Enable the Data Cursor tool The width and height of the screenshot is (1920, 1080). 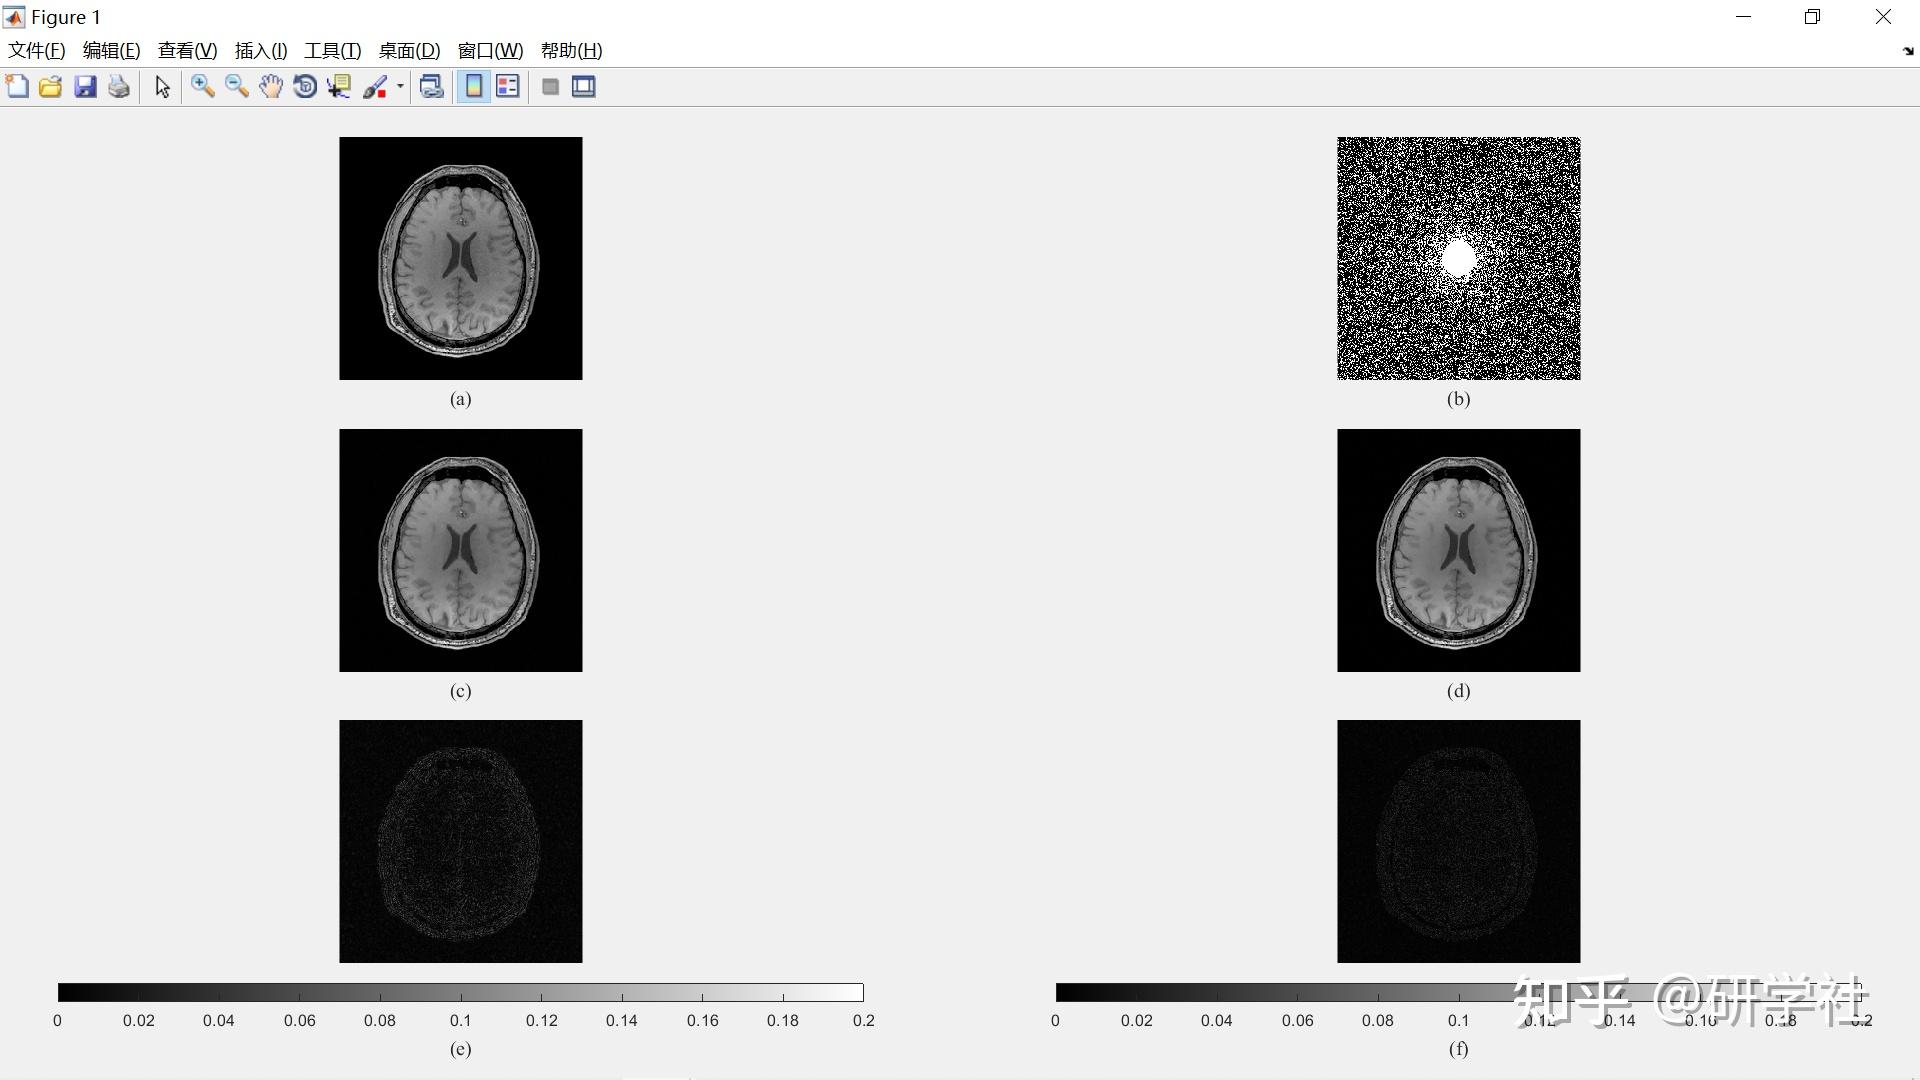click(339, 87)
